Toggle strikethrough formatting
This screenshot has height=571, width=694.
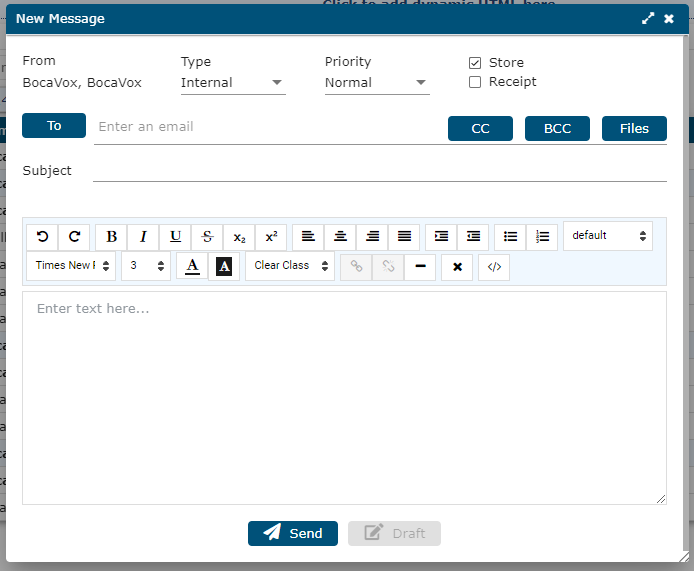point(207,236)
